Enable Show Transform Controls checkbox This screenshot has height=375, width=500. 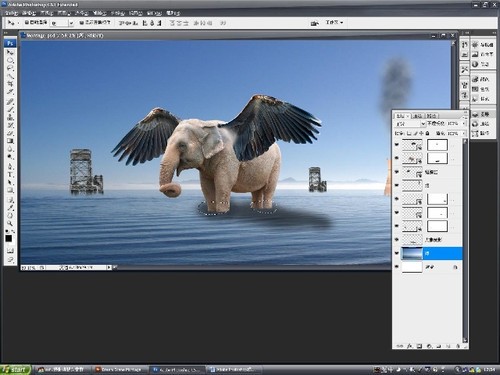pos(82,22)
